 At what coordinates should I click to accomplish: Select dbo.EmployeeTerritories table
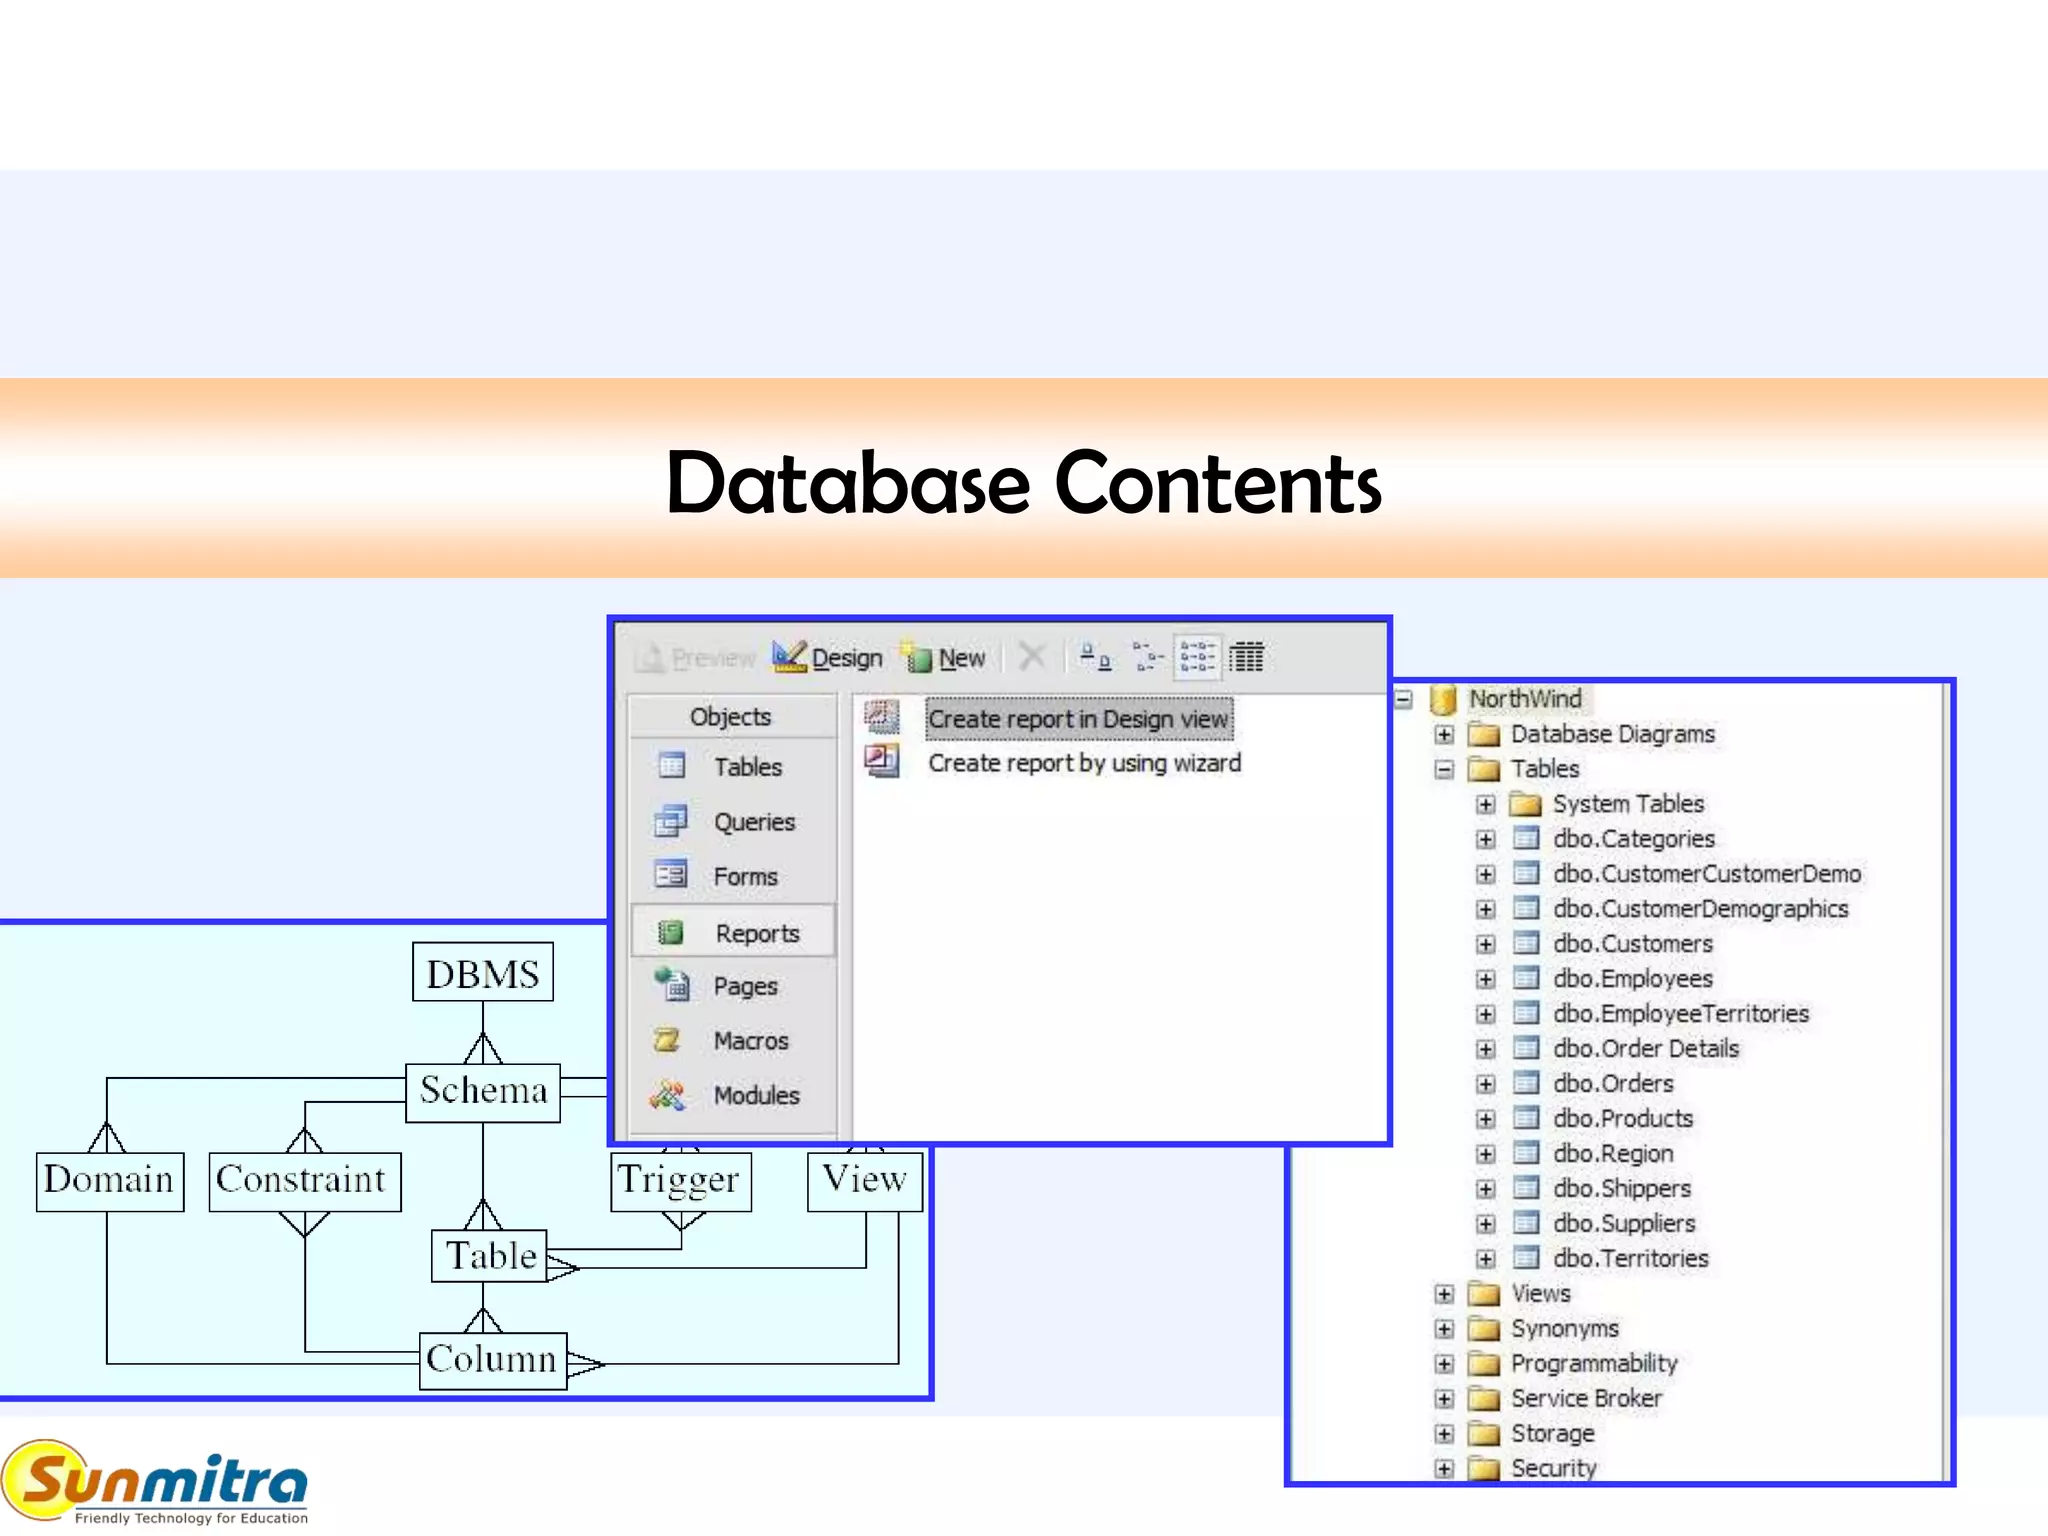point(1681,1014)
